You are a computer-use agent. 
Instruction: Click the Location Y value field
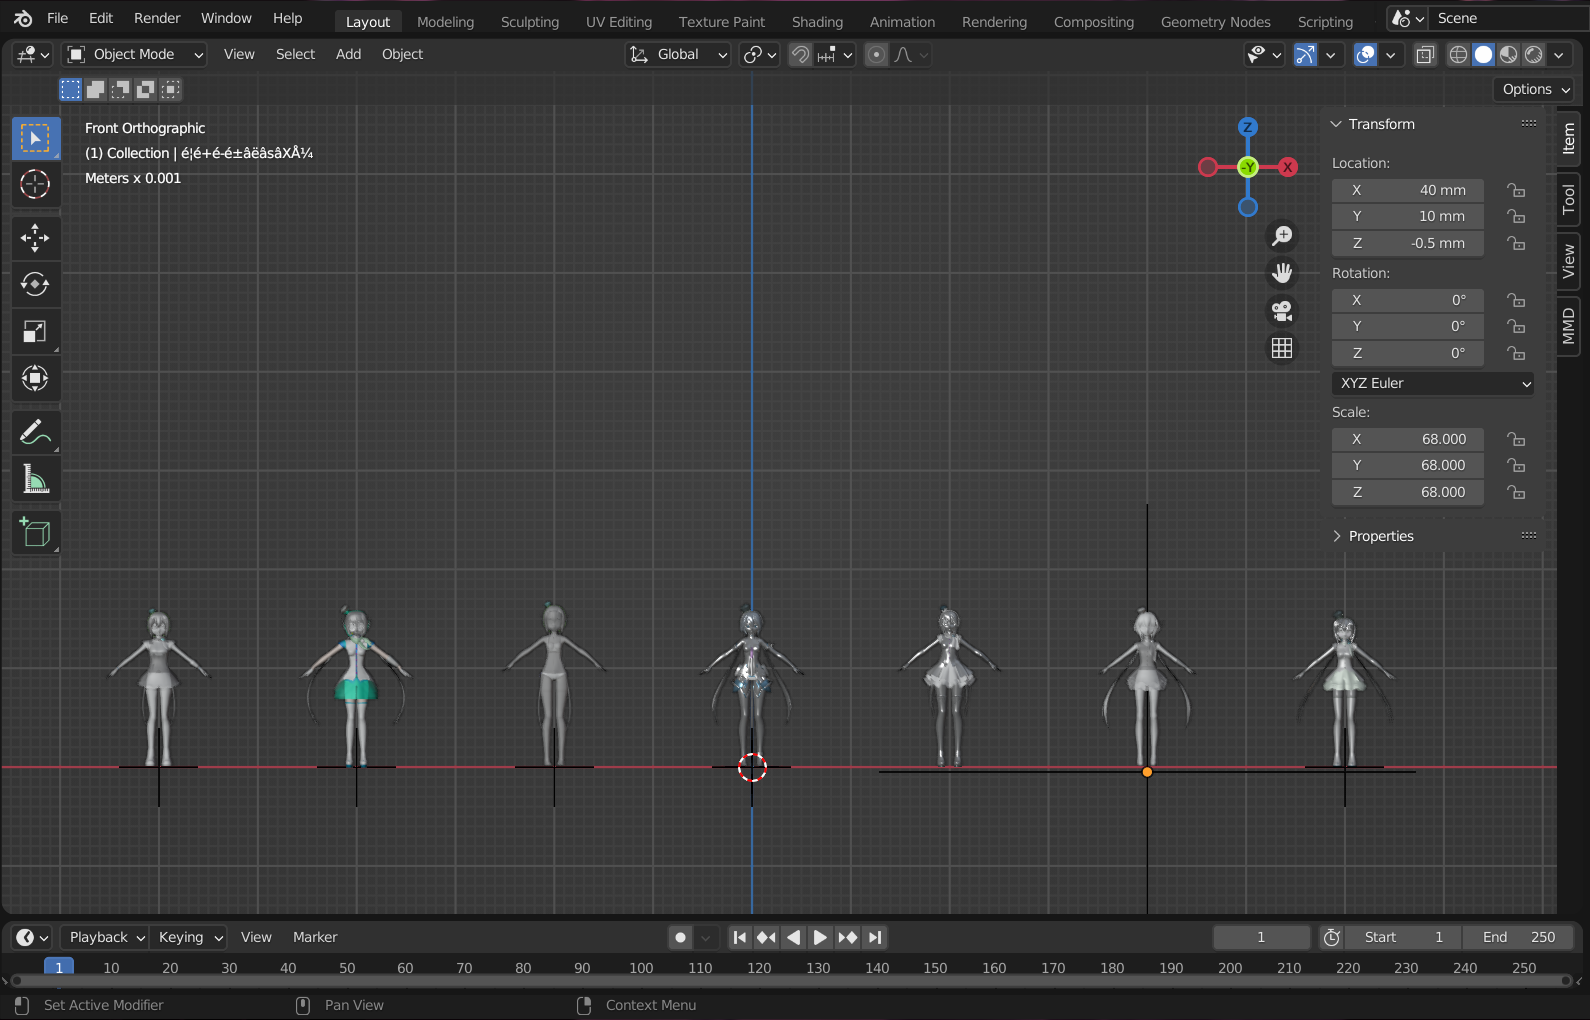coord(1408,216)
